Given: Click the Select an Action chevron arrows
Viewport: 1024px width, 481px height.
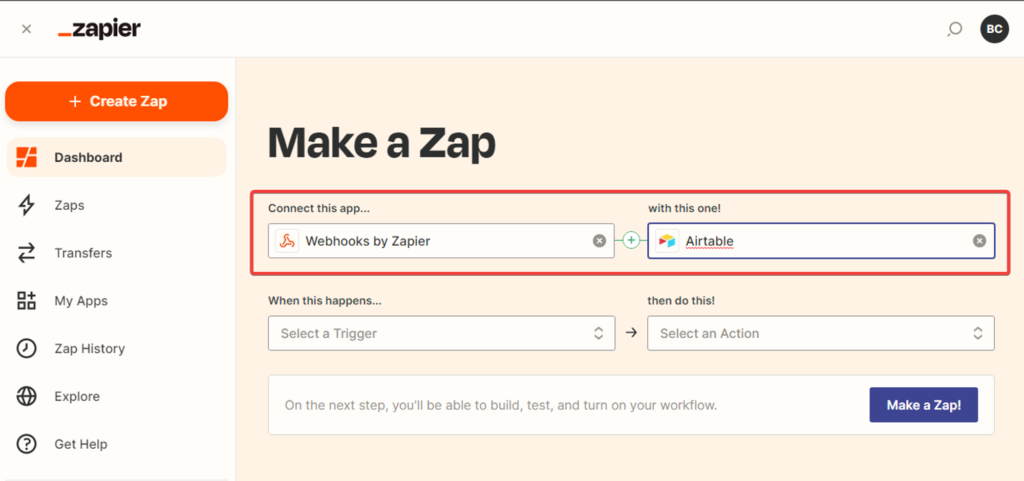Looking at the screenshot, I should click(x=978, y=334).
